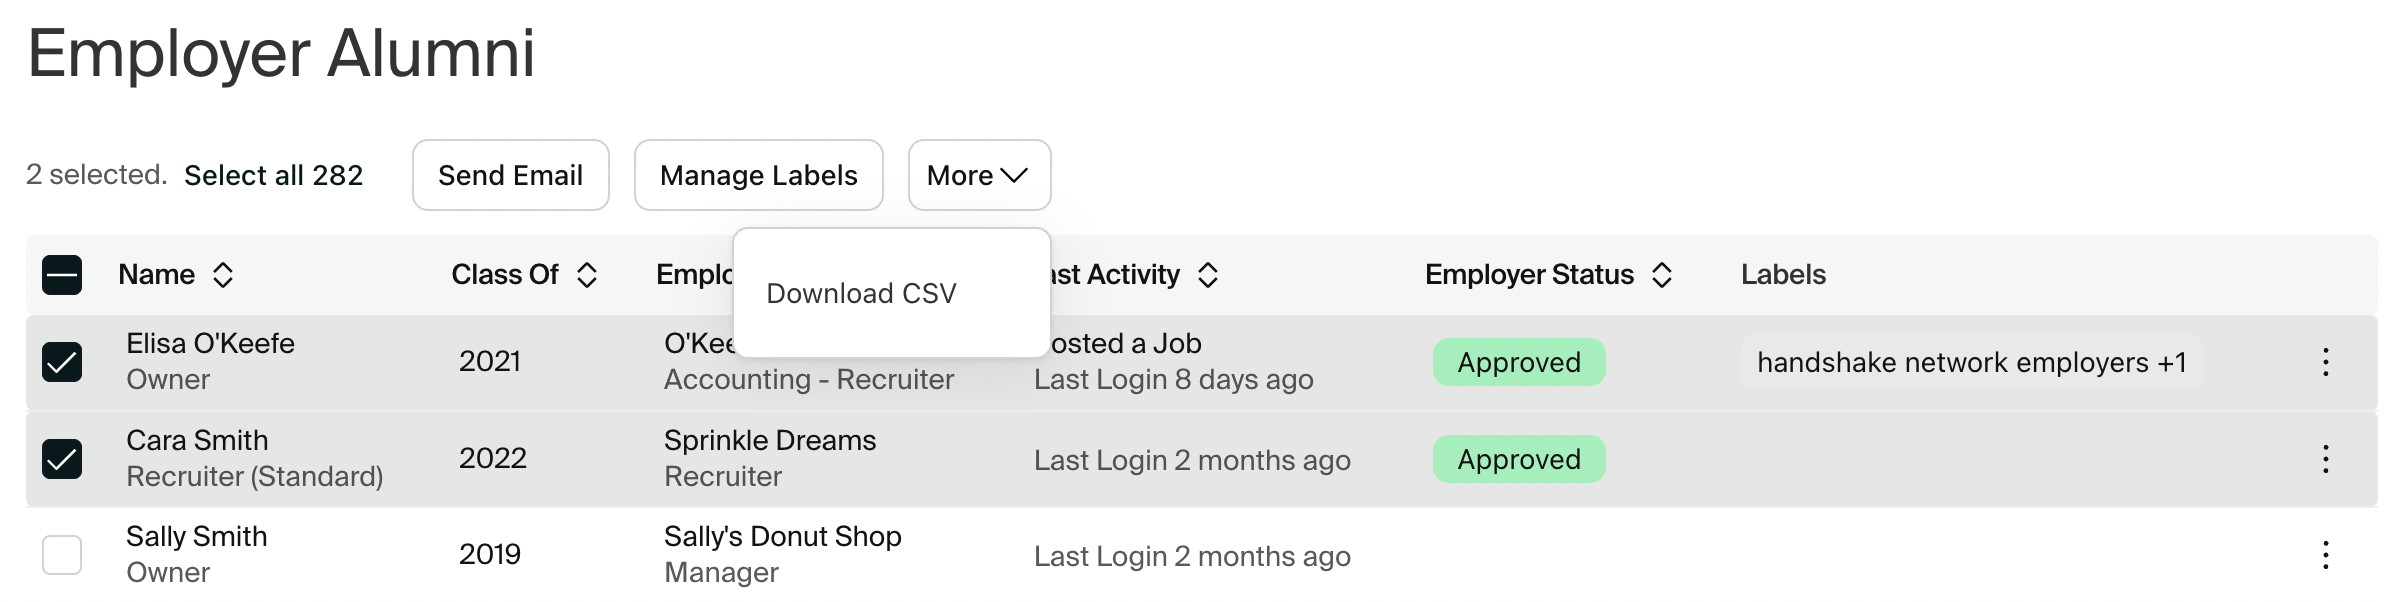The width and height of the screenshot is (2386, 602).
Task: Uncheck Cara Smith row checkbox
Action: point(62,459)
